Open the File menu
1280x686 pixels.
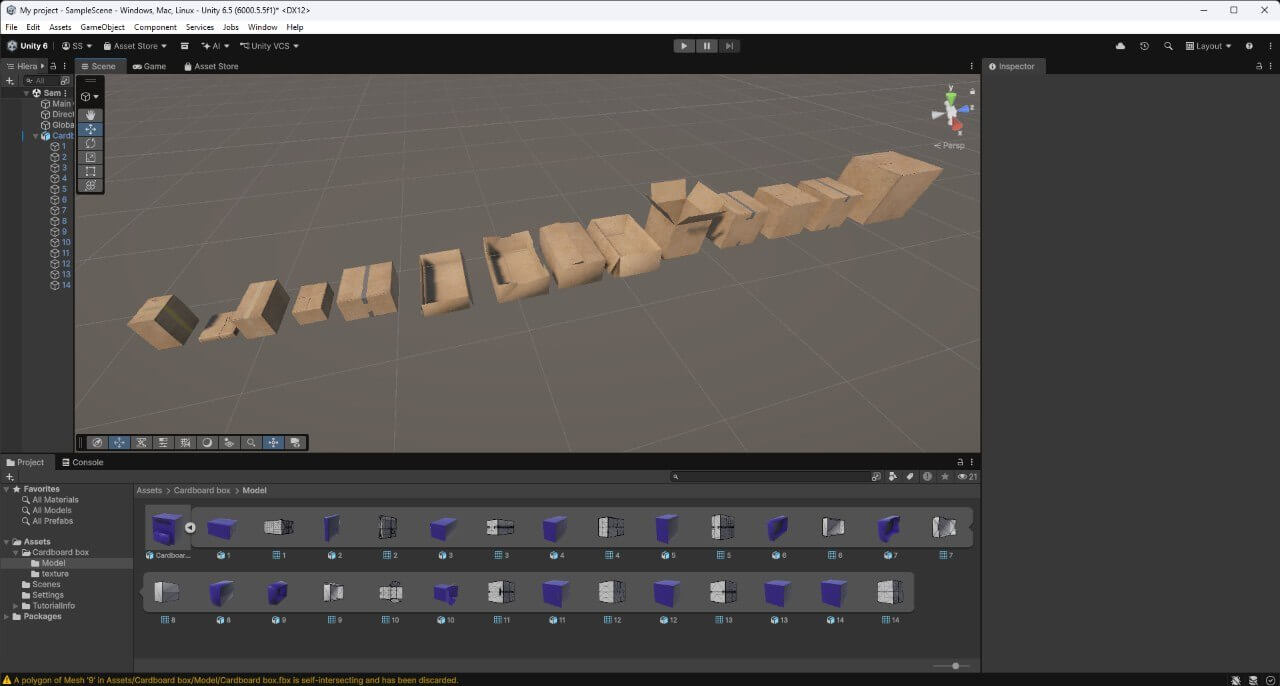pyautogui.click(x=11, y=27)
